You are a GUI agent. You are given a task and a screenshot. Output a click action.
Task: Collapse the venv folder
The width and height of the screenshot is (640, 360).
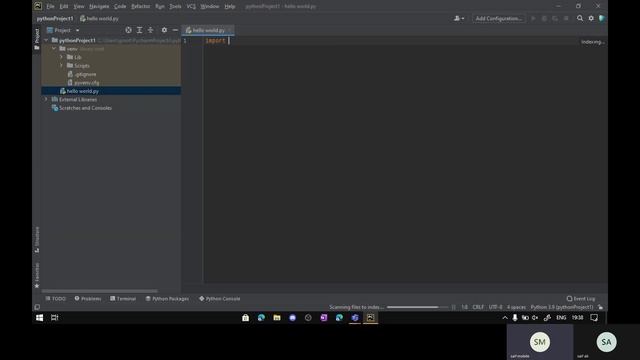pos(54,49)
